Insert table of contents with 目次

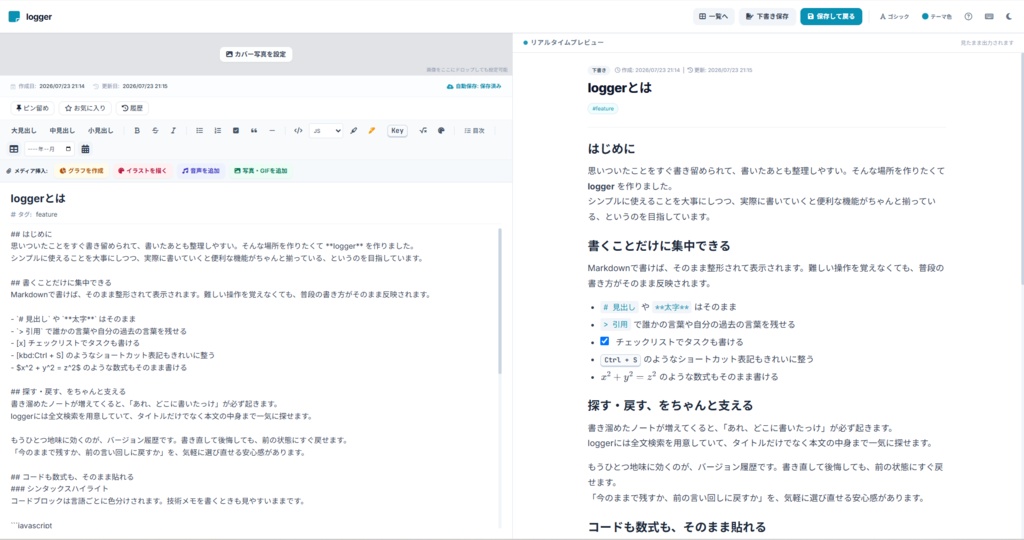click(x=475, y=131)
